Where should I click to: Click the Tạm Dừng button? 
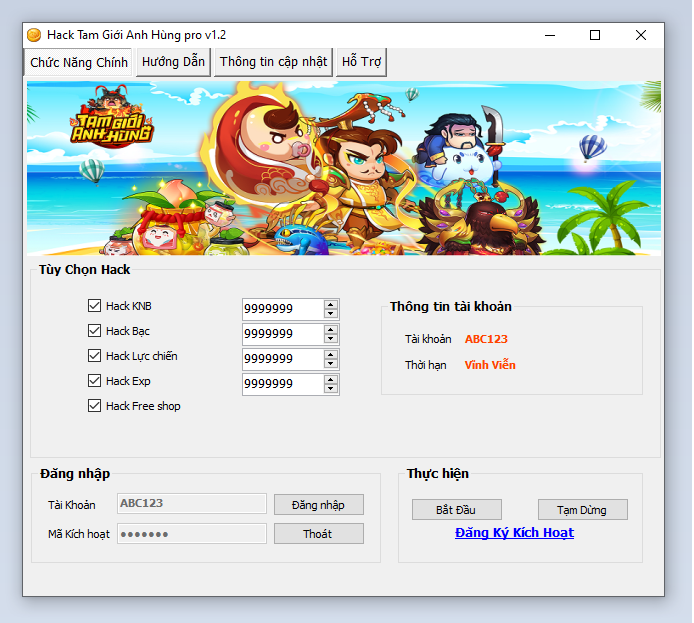point(582,510)
